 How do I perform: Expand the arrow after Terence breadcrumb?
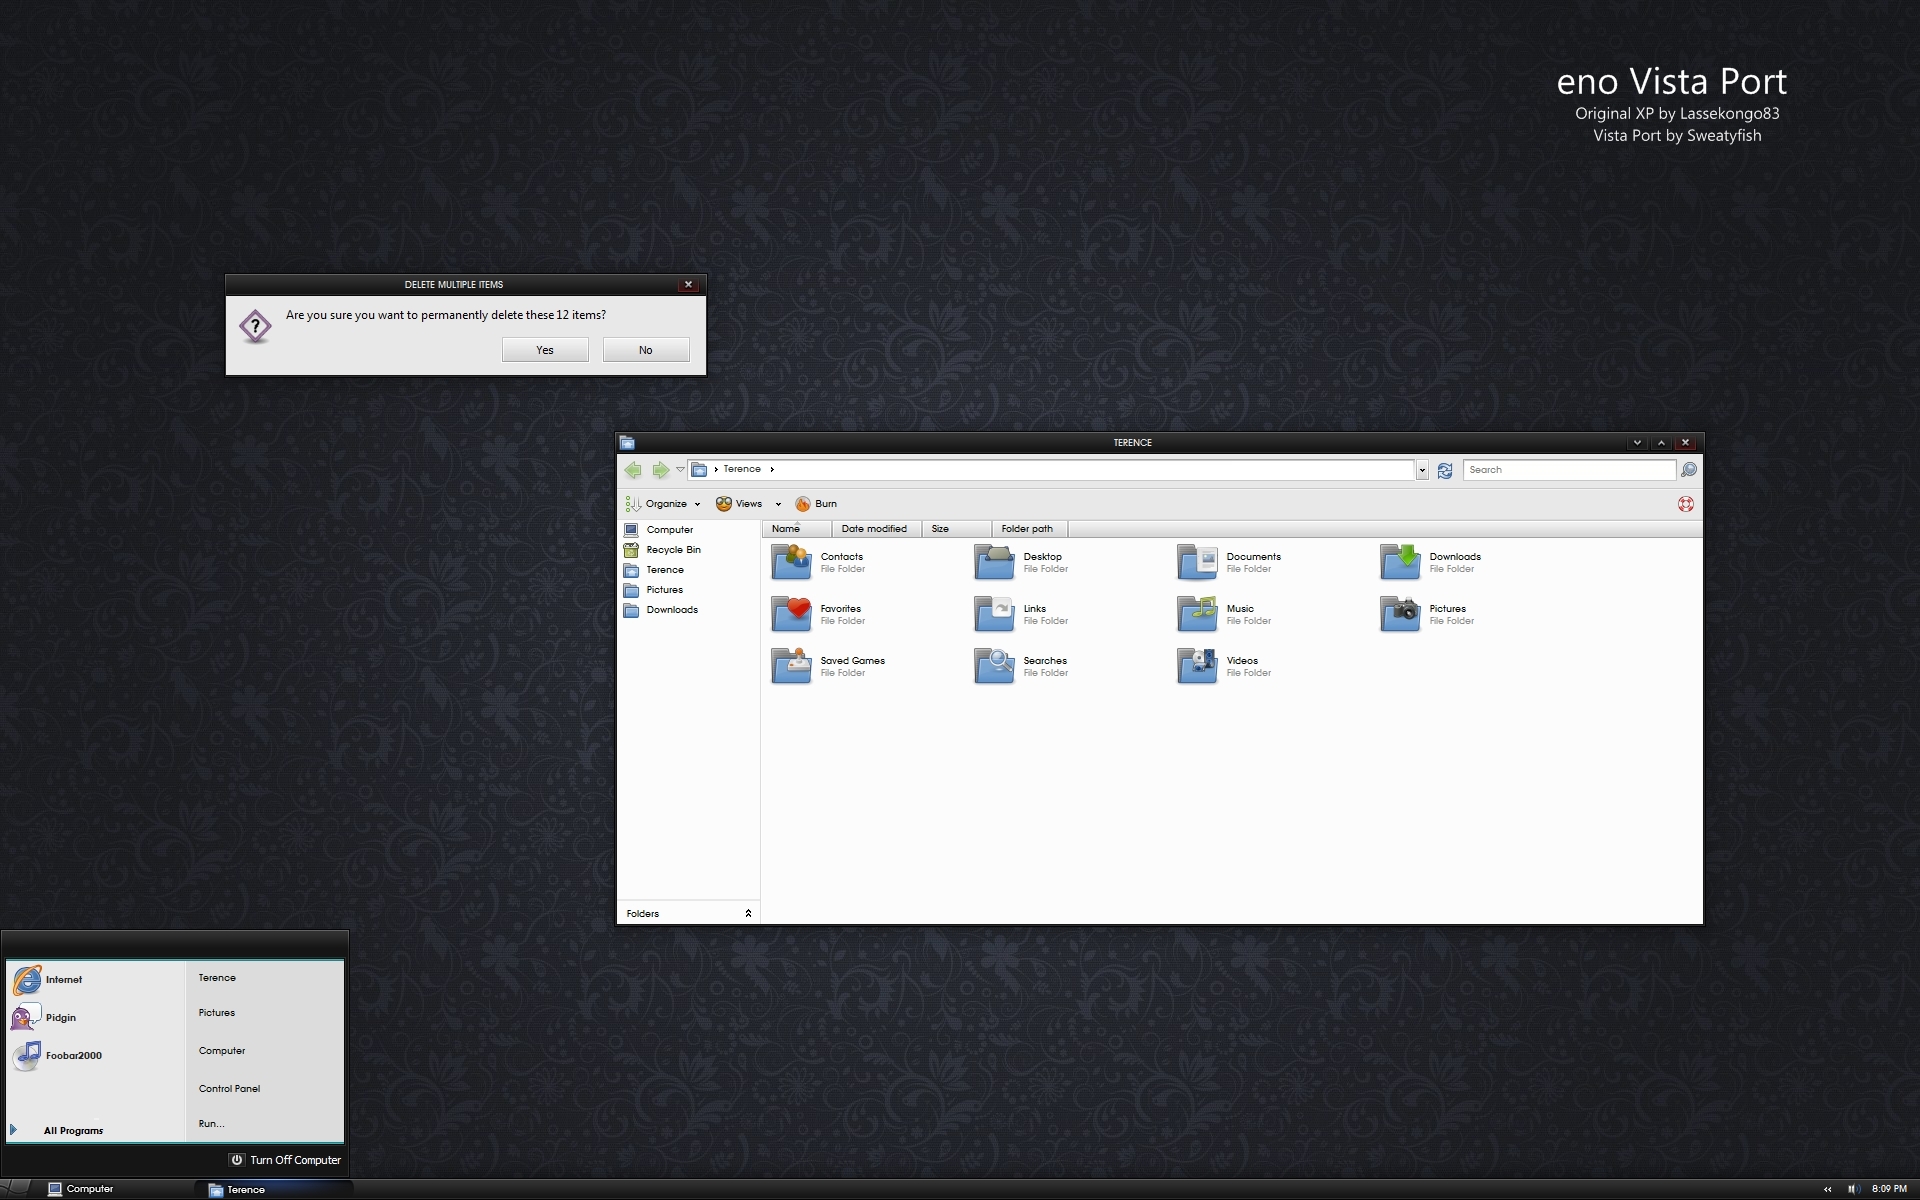coord(772,469)
